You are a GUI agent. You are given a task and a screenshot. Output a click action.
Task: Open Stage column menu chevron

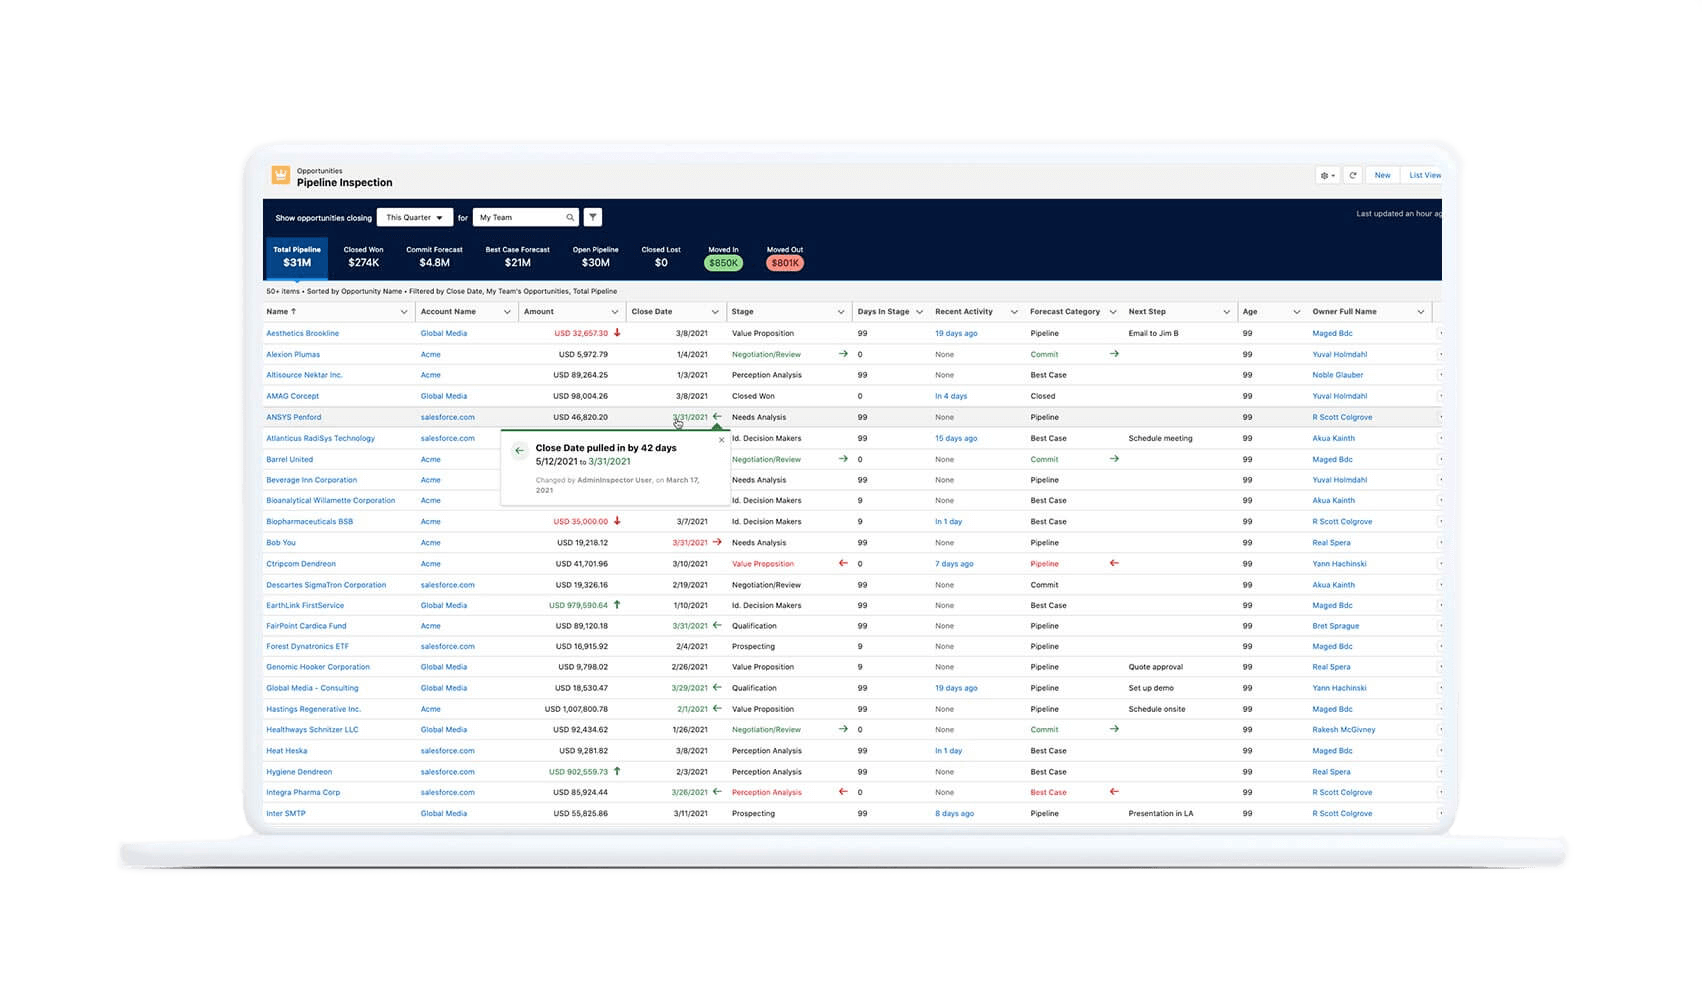(841, 312)
